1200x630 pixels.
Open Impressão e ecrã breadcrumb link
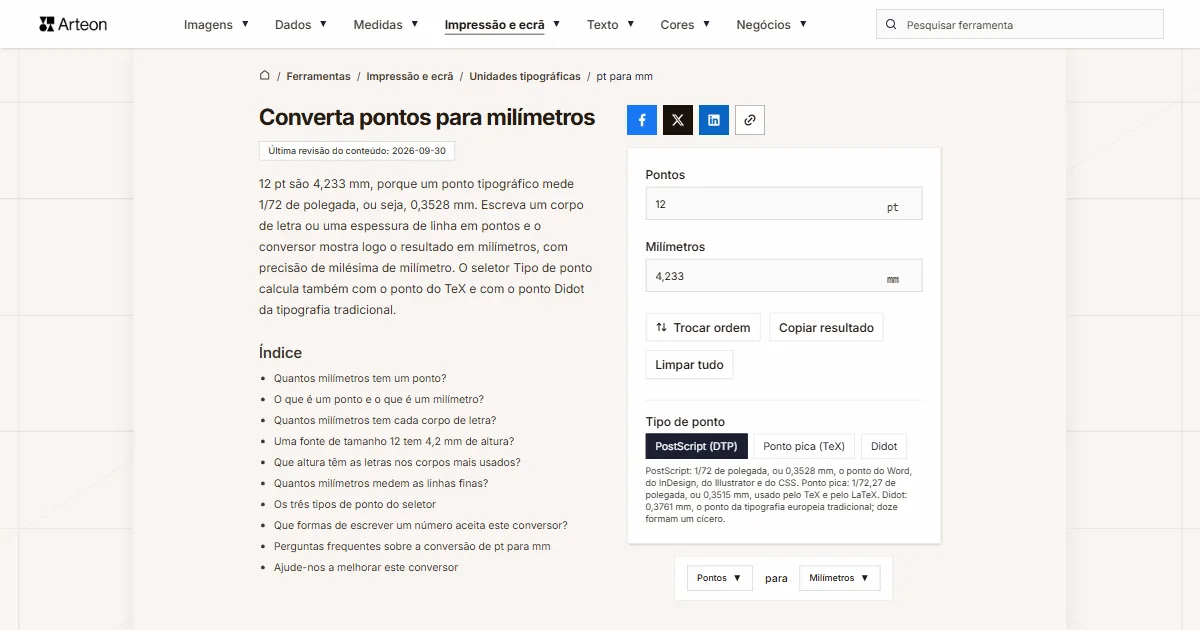point(410,76)
